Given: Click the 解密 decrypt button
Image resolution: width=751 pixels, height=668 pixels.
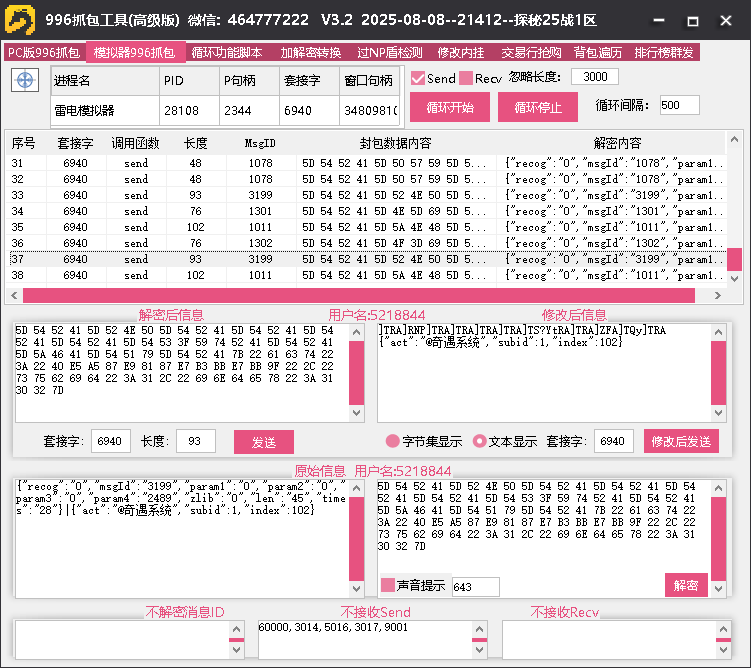Looking at the screenshot, I should coord(686,585).
